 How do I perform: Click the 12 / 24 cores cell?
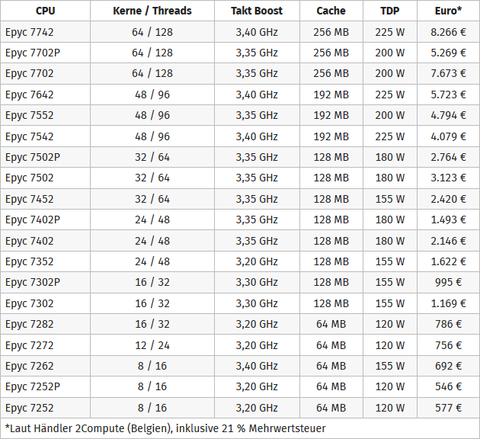click(152, 345)
